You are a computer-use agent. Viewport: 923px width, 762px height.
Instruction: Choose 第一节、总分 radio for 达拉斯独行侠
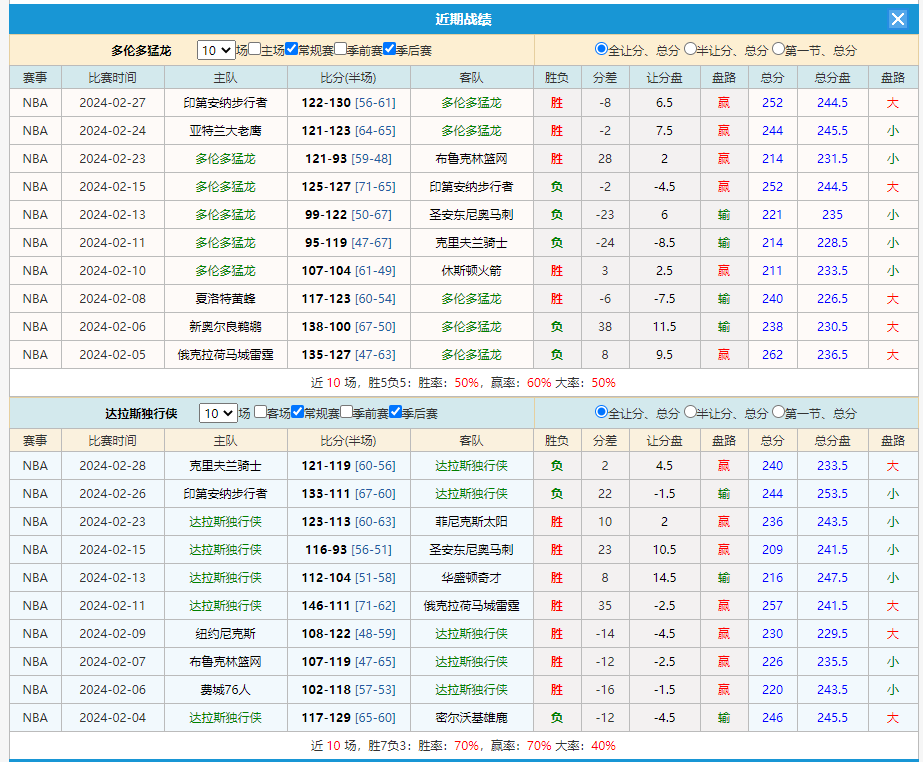point(778,412)
